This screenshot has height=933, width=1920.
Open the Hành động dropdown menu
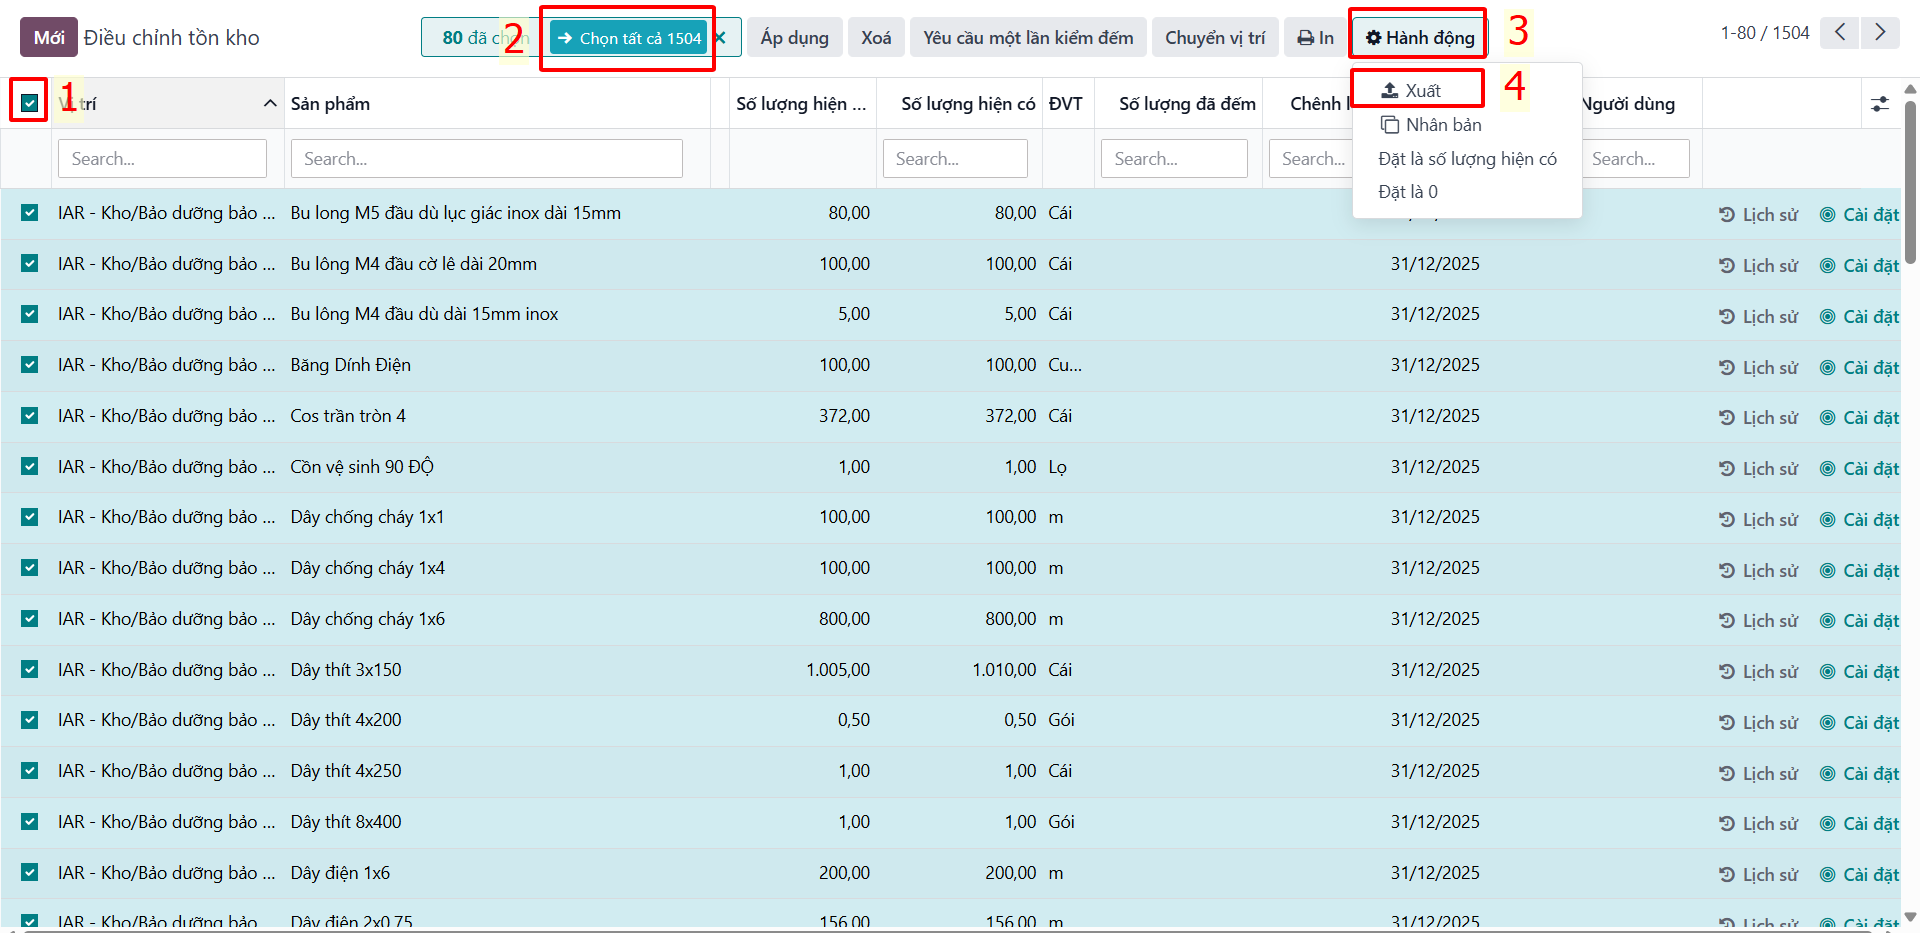point(1420,38)
